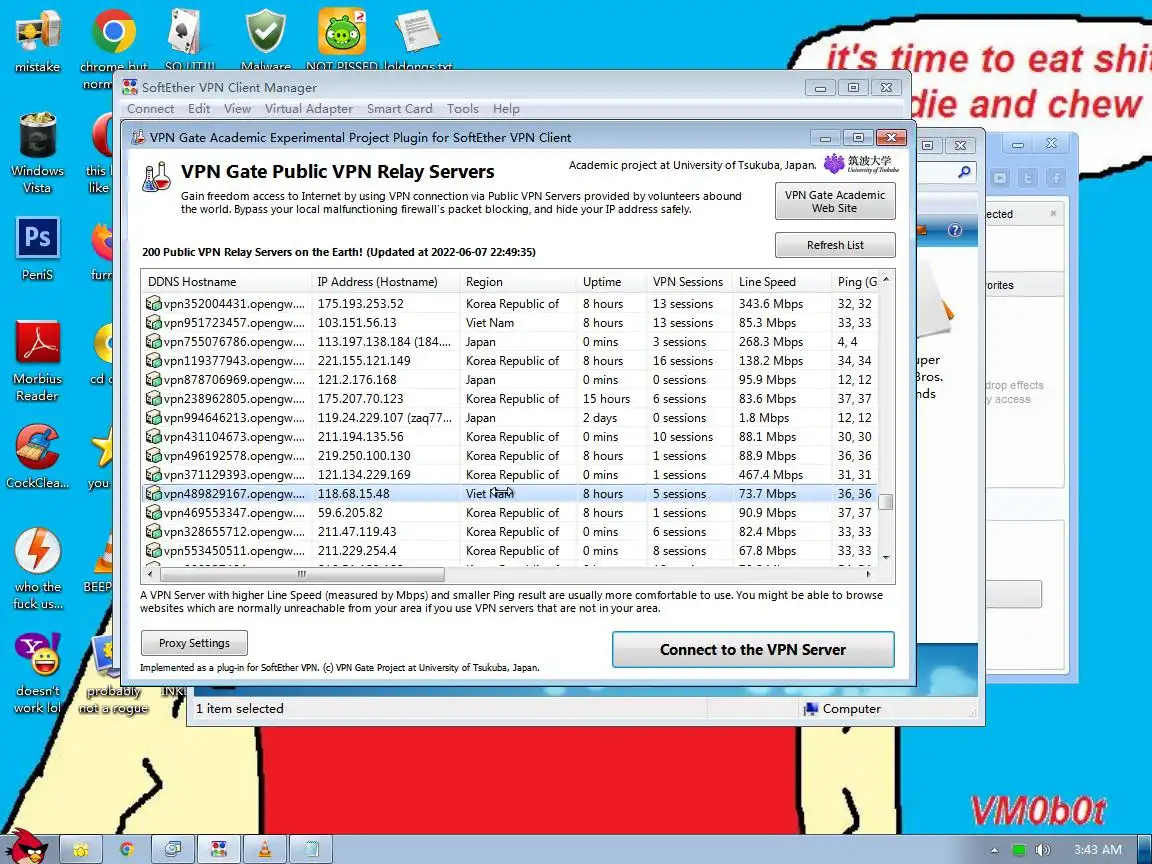Click the SoftEther VPN Client Manager title icon
Image resolution: width=1152 pixels, height=864 pixels.
[x=130, y=87]
